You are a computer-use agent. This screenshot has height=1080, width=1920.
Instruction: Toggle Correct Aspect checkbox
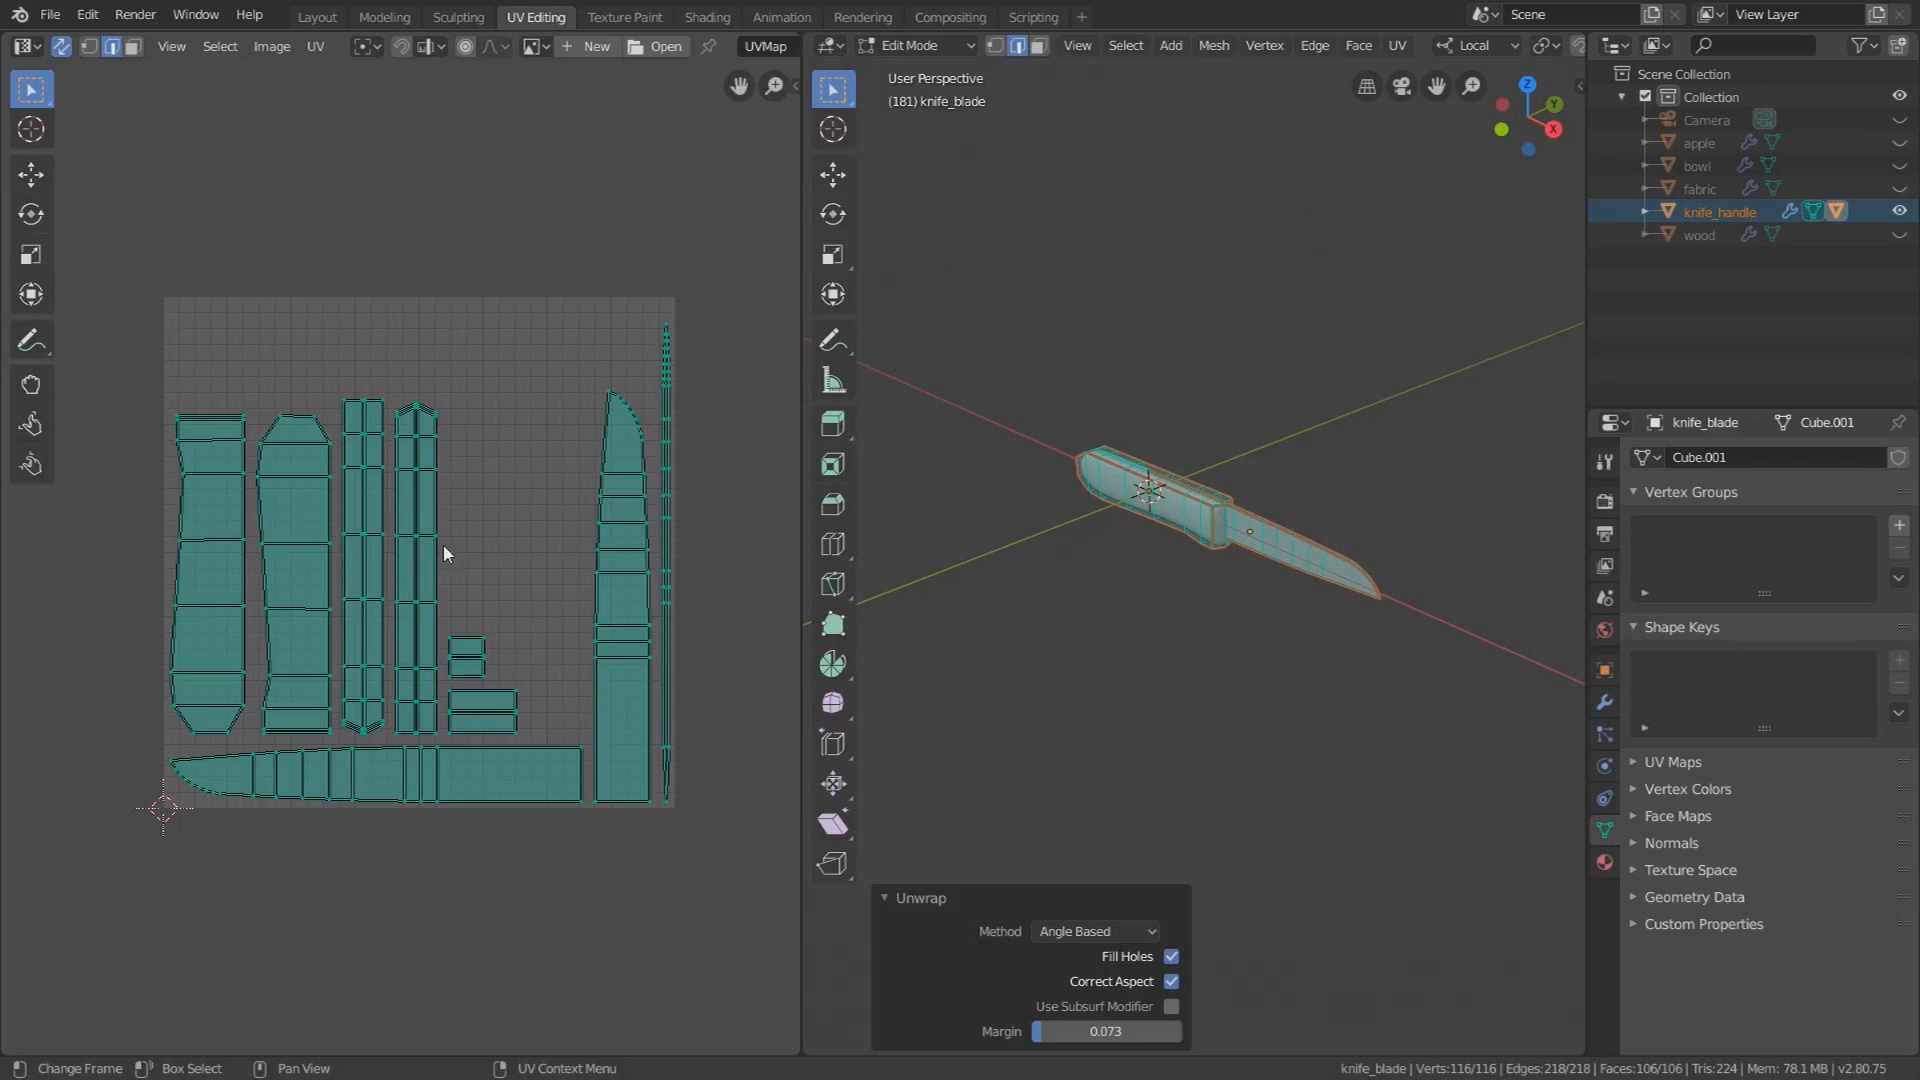point(1172,981)
